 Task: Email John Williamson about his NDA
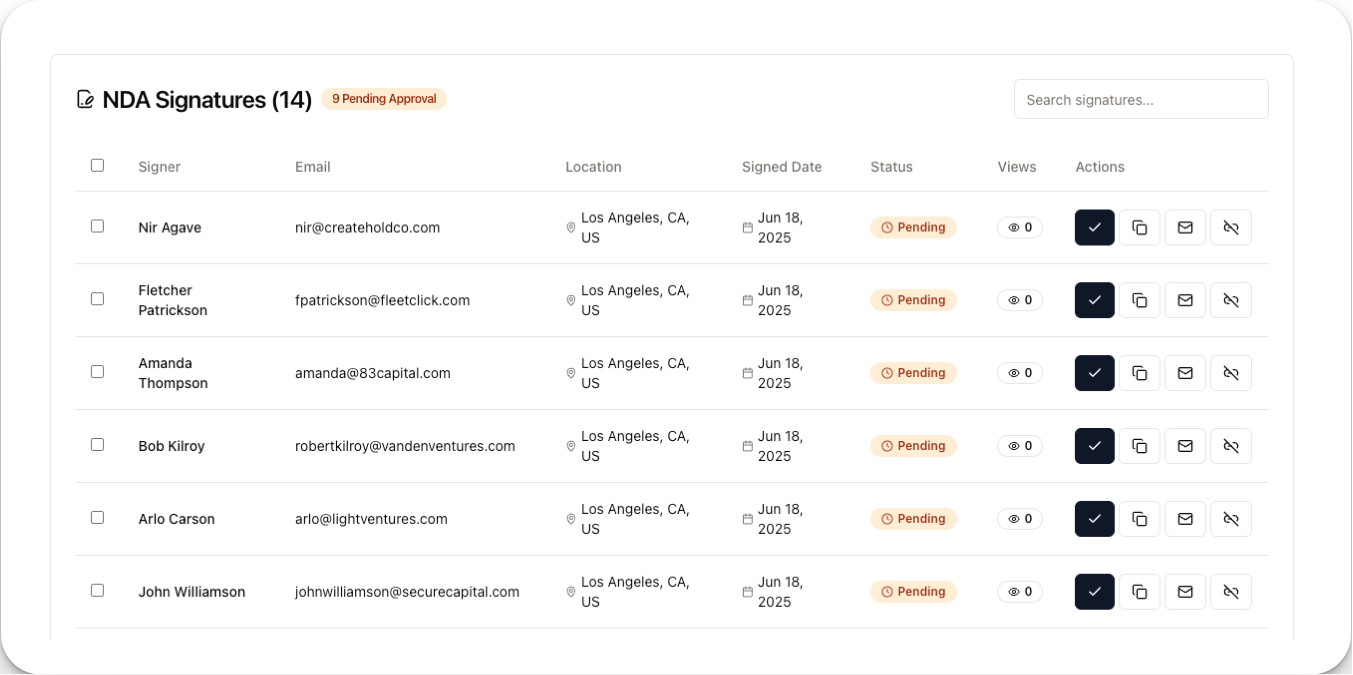(1185, 591)
